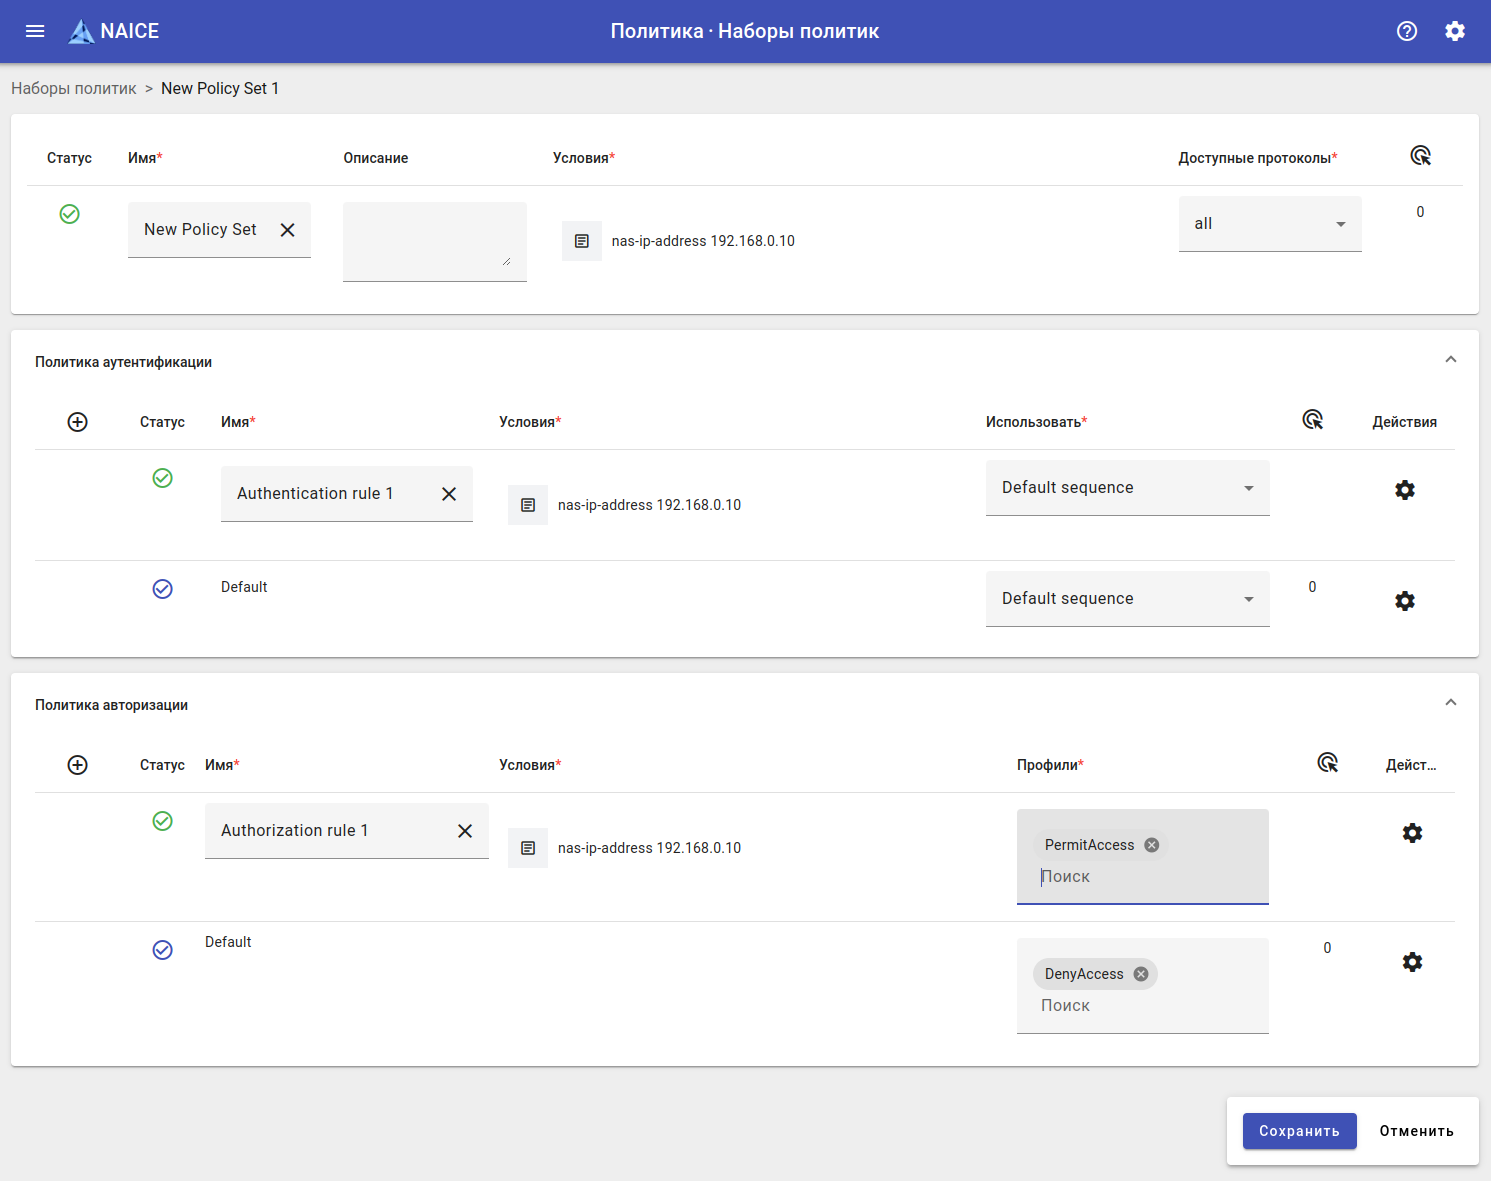
Task: Open the hamburger navigation menu
Action: point(35,31)
